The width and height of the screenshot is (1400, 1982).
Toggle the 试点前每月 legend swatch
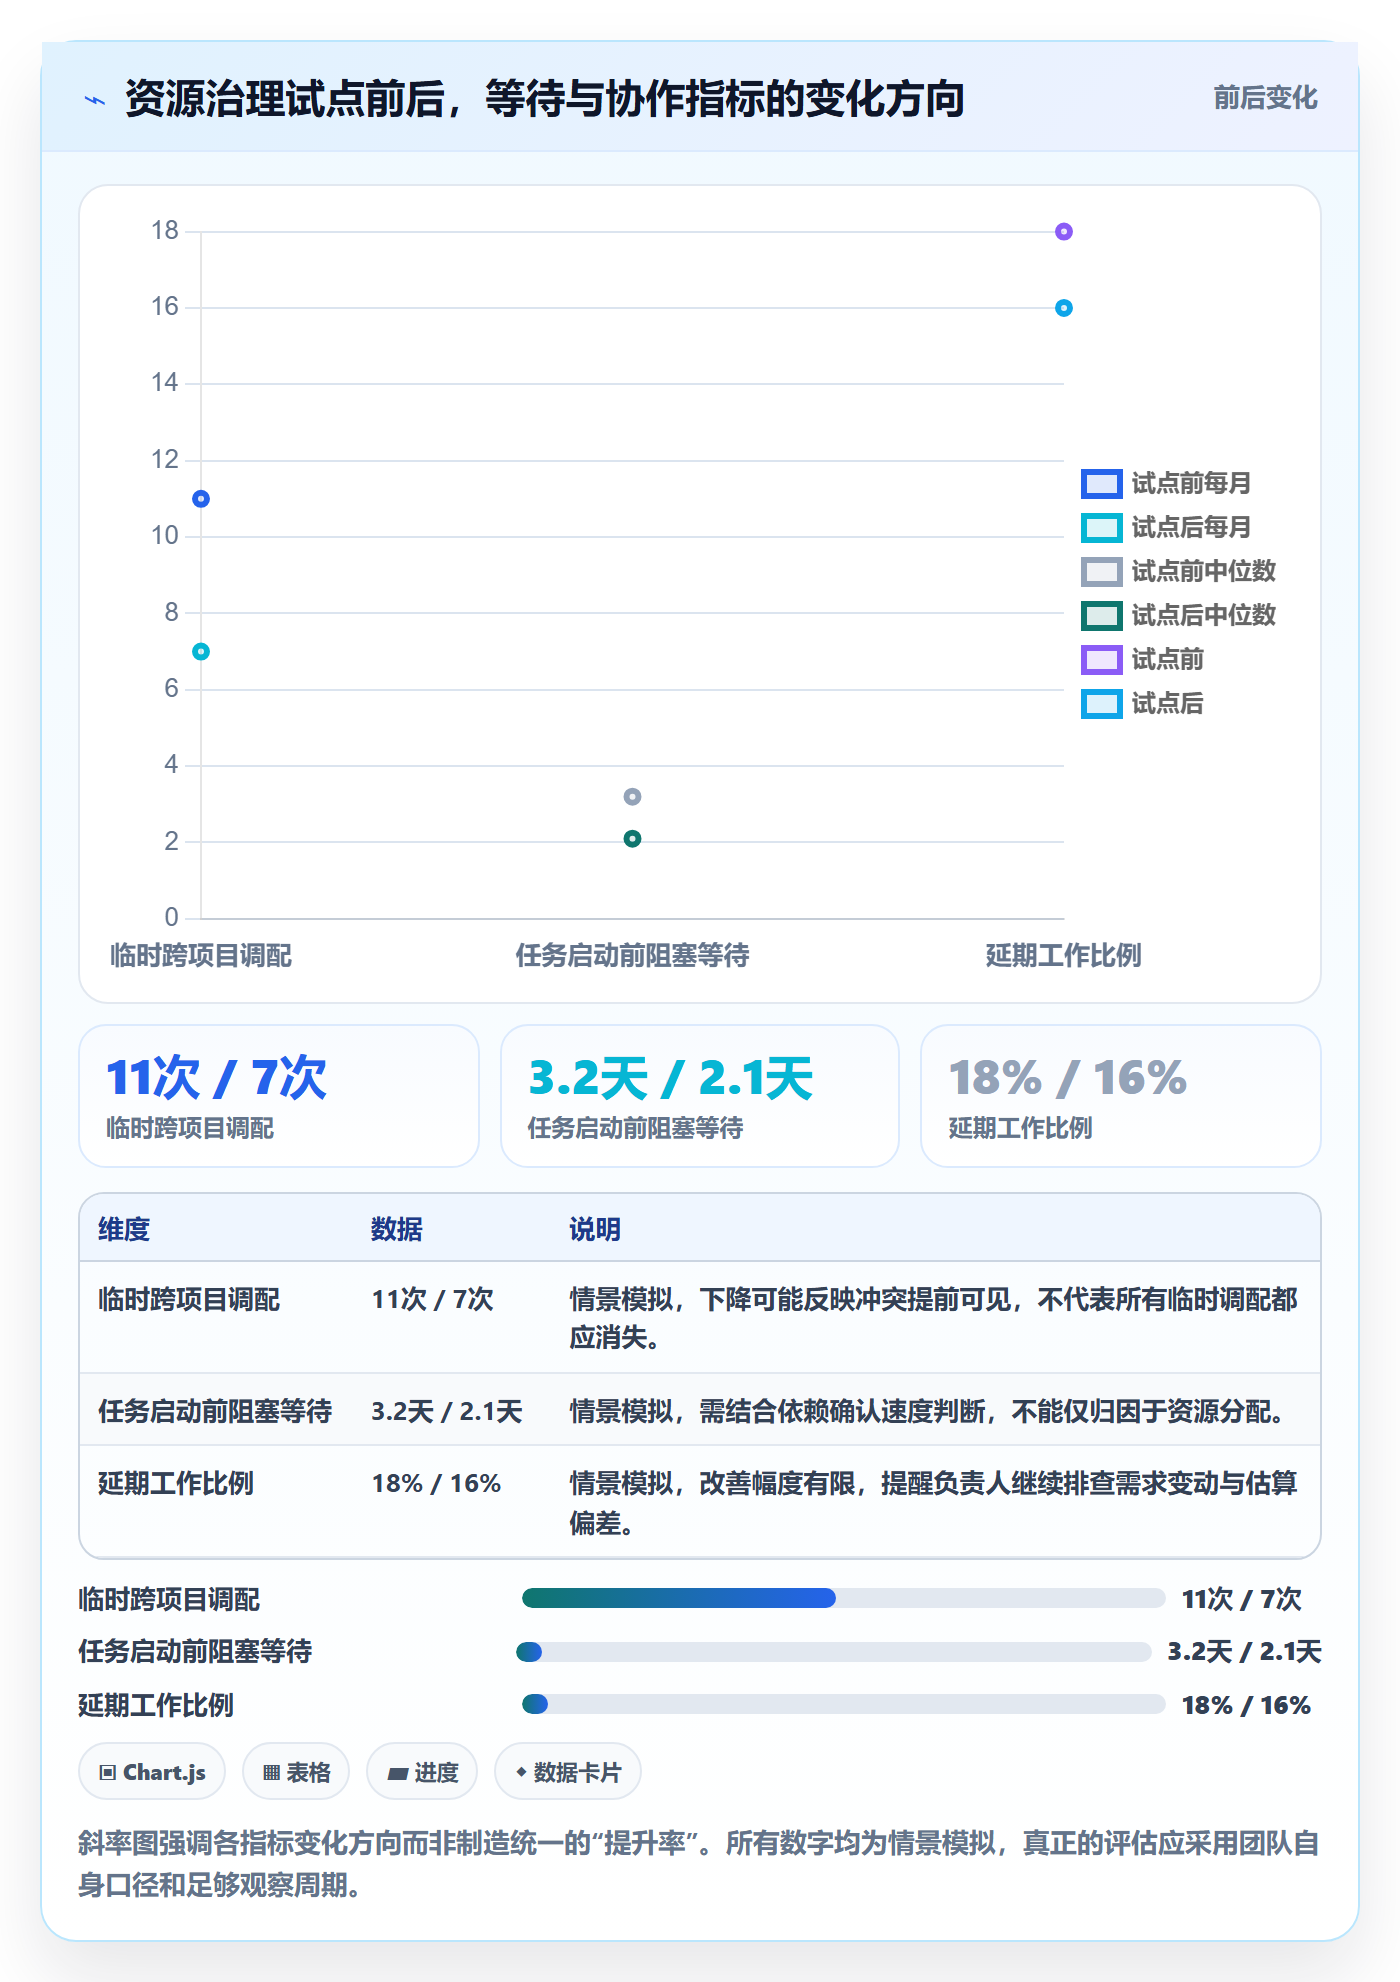pyautogui.click(x=1101, y=484)
